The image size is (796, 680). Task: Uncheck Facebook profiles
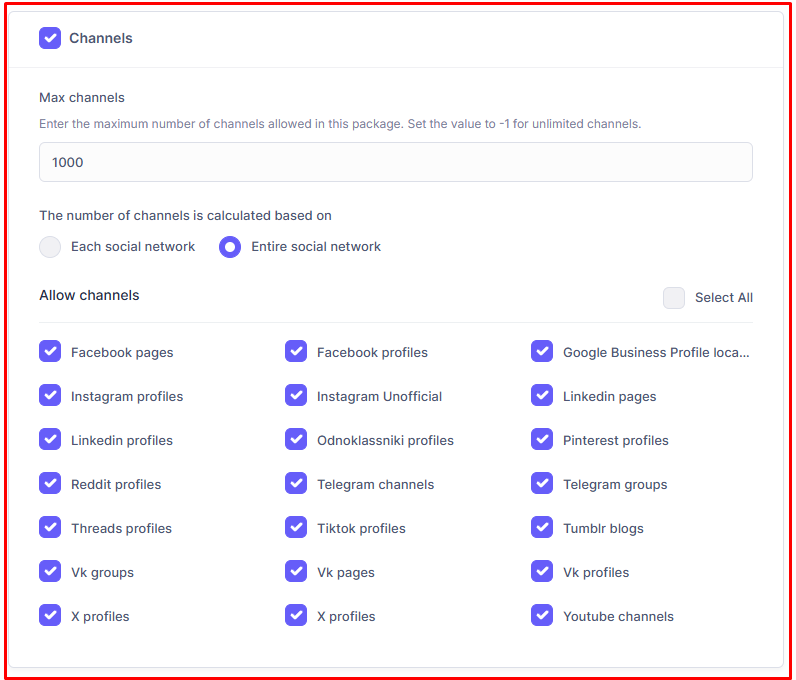coord(296,352)
